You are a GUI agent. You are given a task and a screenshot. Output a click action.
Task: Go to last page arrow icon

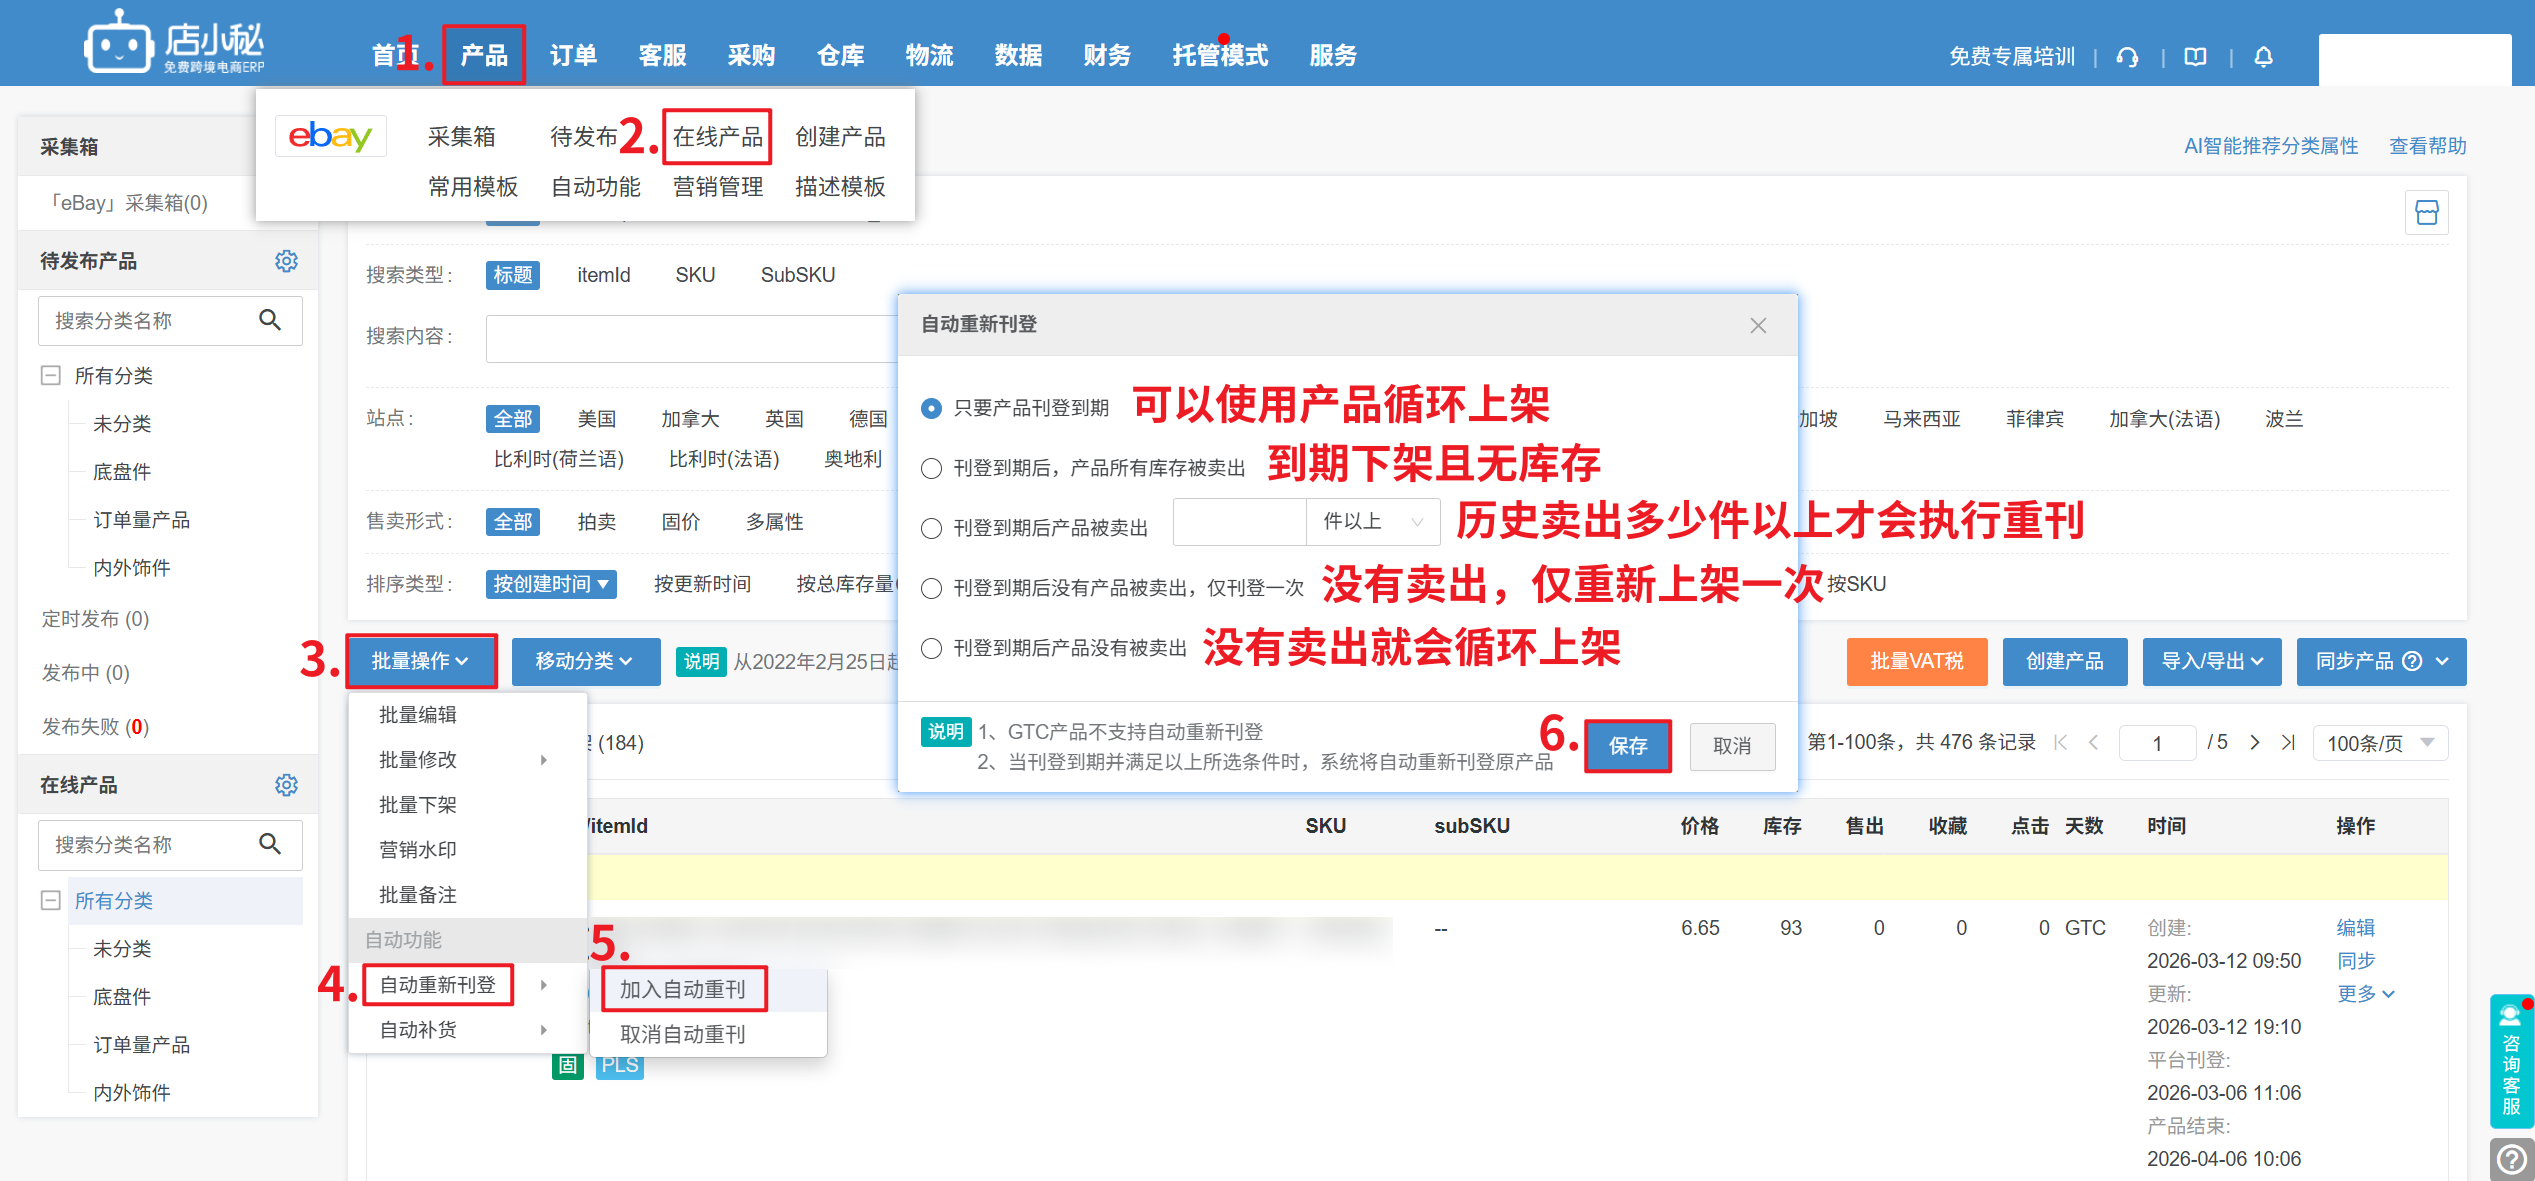[2288, 742]
